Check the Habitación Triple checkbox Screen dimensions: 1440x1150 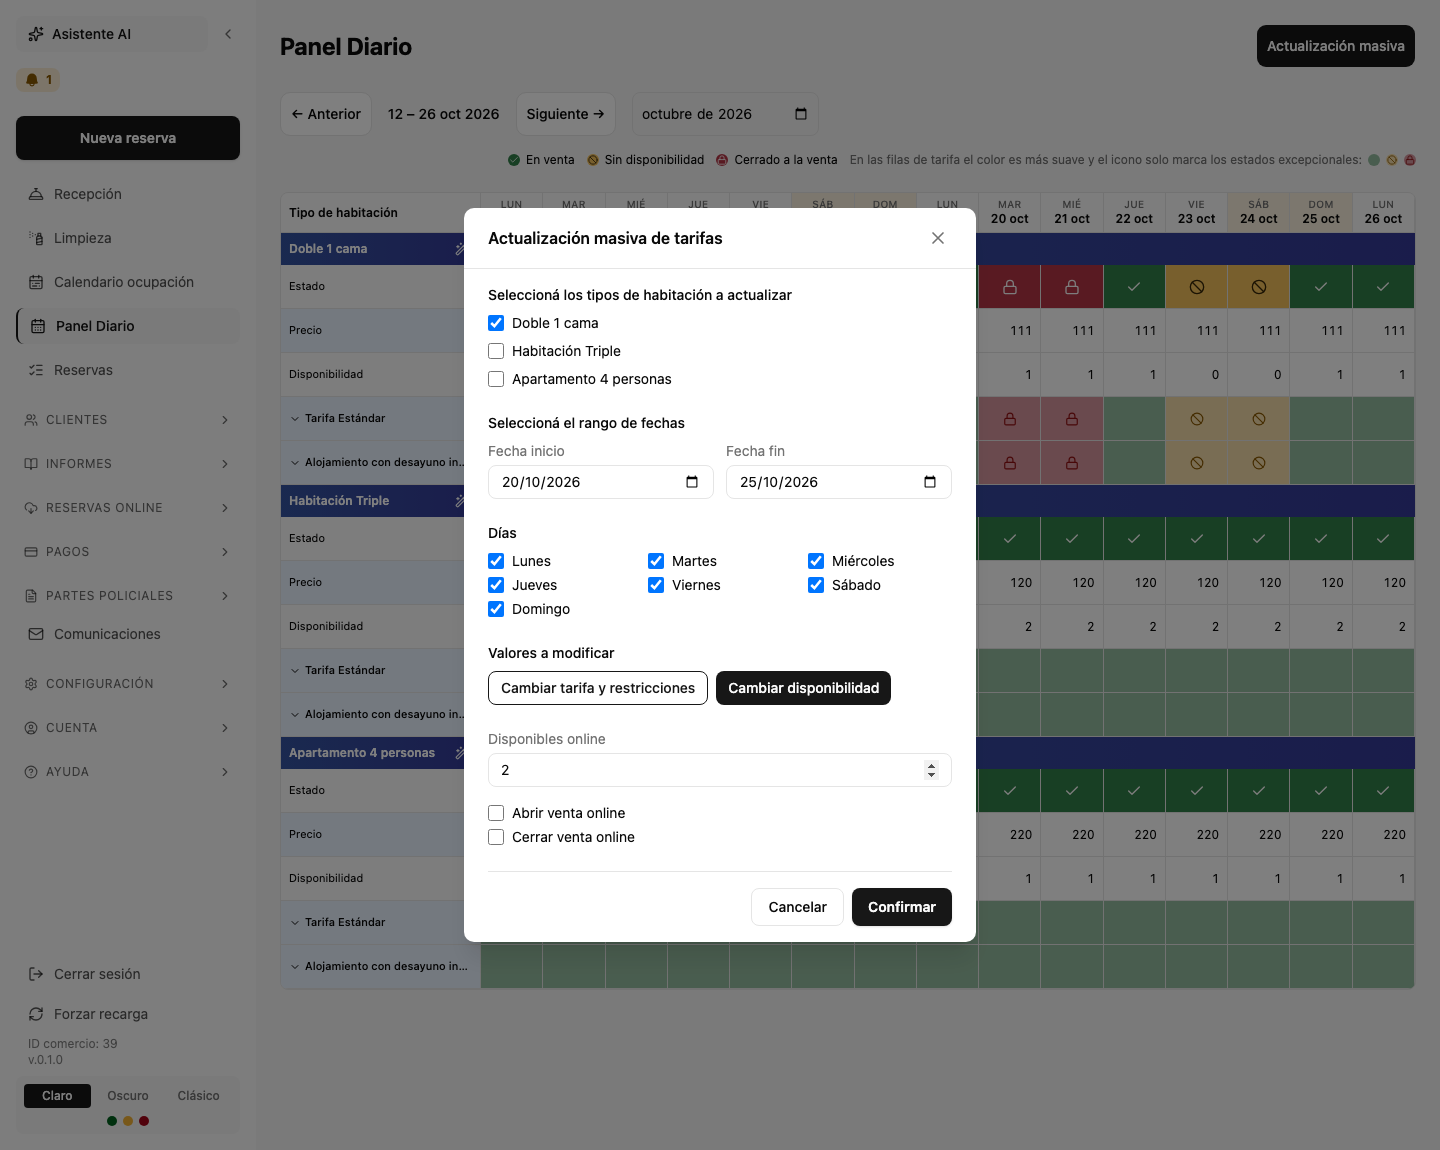point(496,351)
